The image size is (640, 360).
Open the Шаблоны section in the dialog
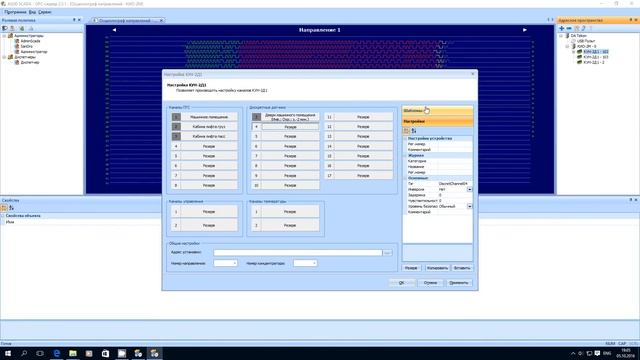pyautogui.click(x=437, y=111)
